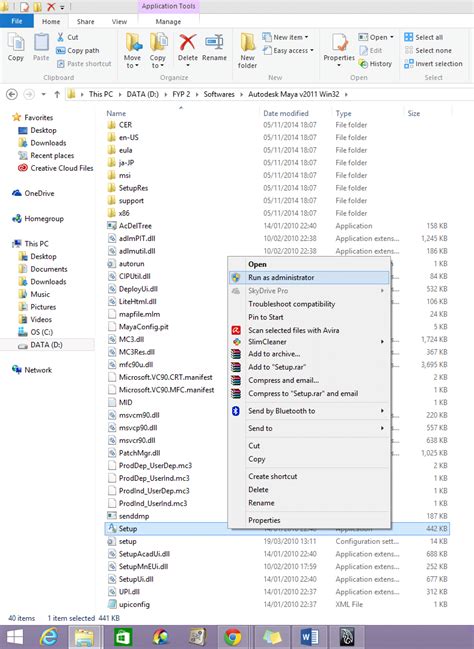Screen dimensions: 474x649
Task: Select Scan selected files with Avira
Action: coord(309,330)
